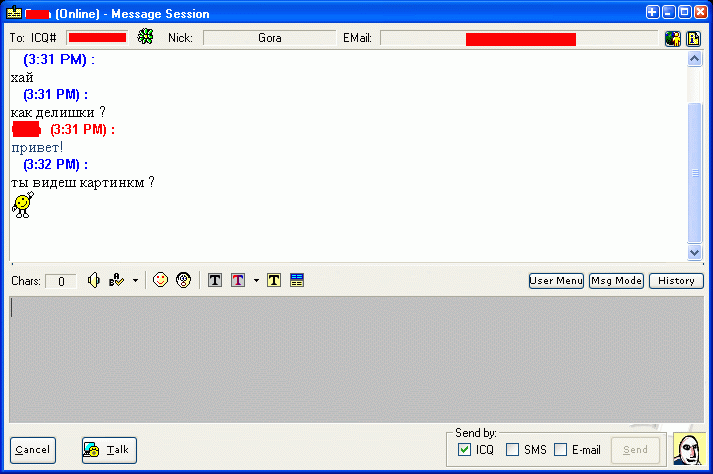Click chat scrollbar up arrow
713x474 pixels.
[x=694, y=59]
